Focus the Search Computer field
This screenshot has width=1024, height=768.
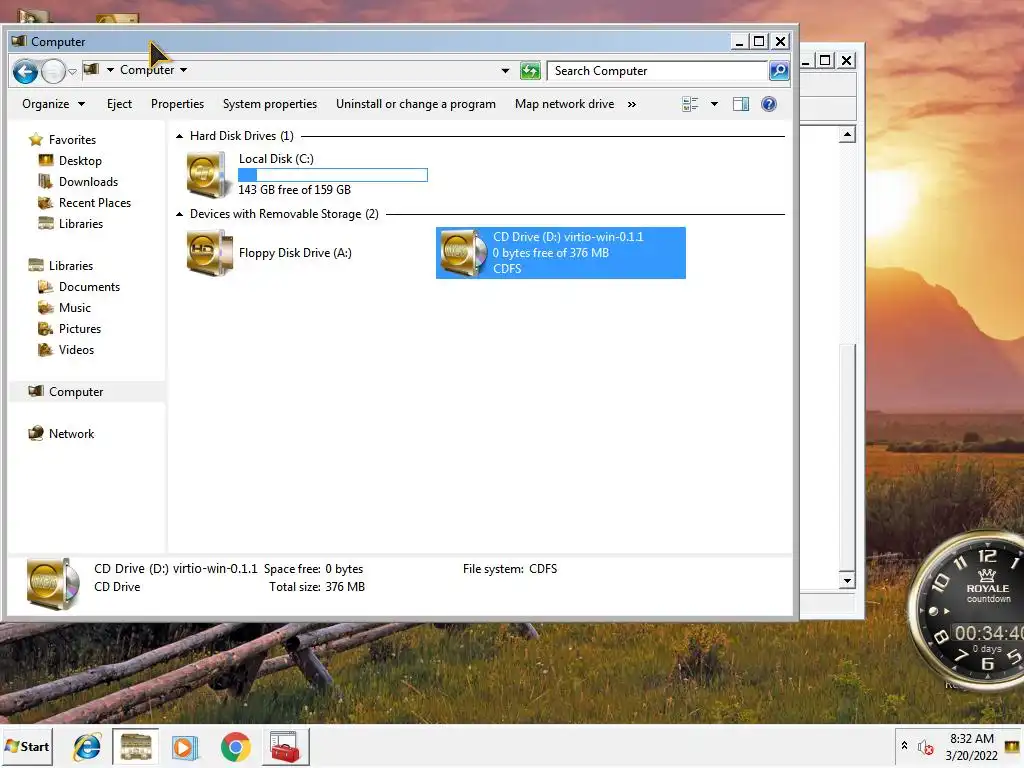point(657,71)
